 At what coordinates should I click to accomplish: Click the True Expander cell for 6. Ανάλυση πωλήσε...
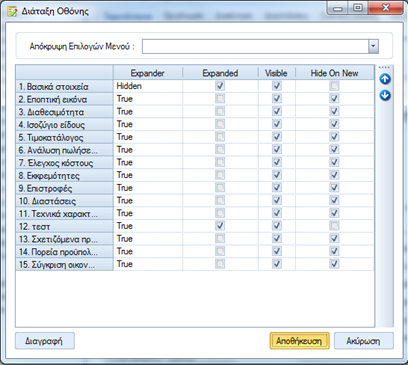(x=148, y=150)
